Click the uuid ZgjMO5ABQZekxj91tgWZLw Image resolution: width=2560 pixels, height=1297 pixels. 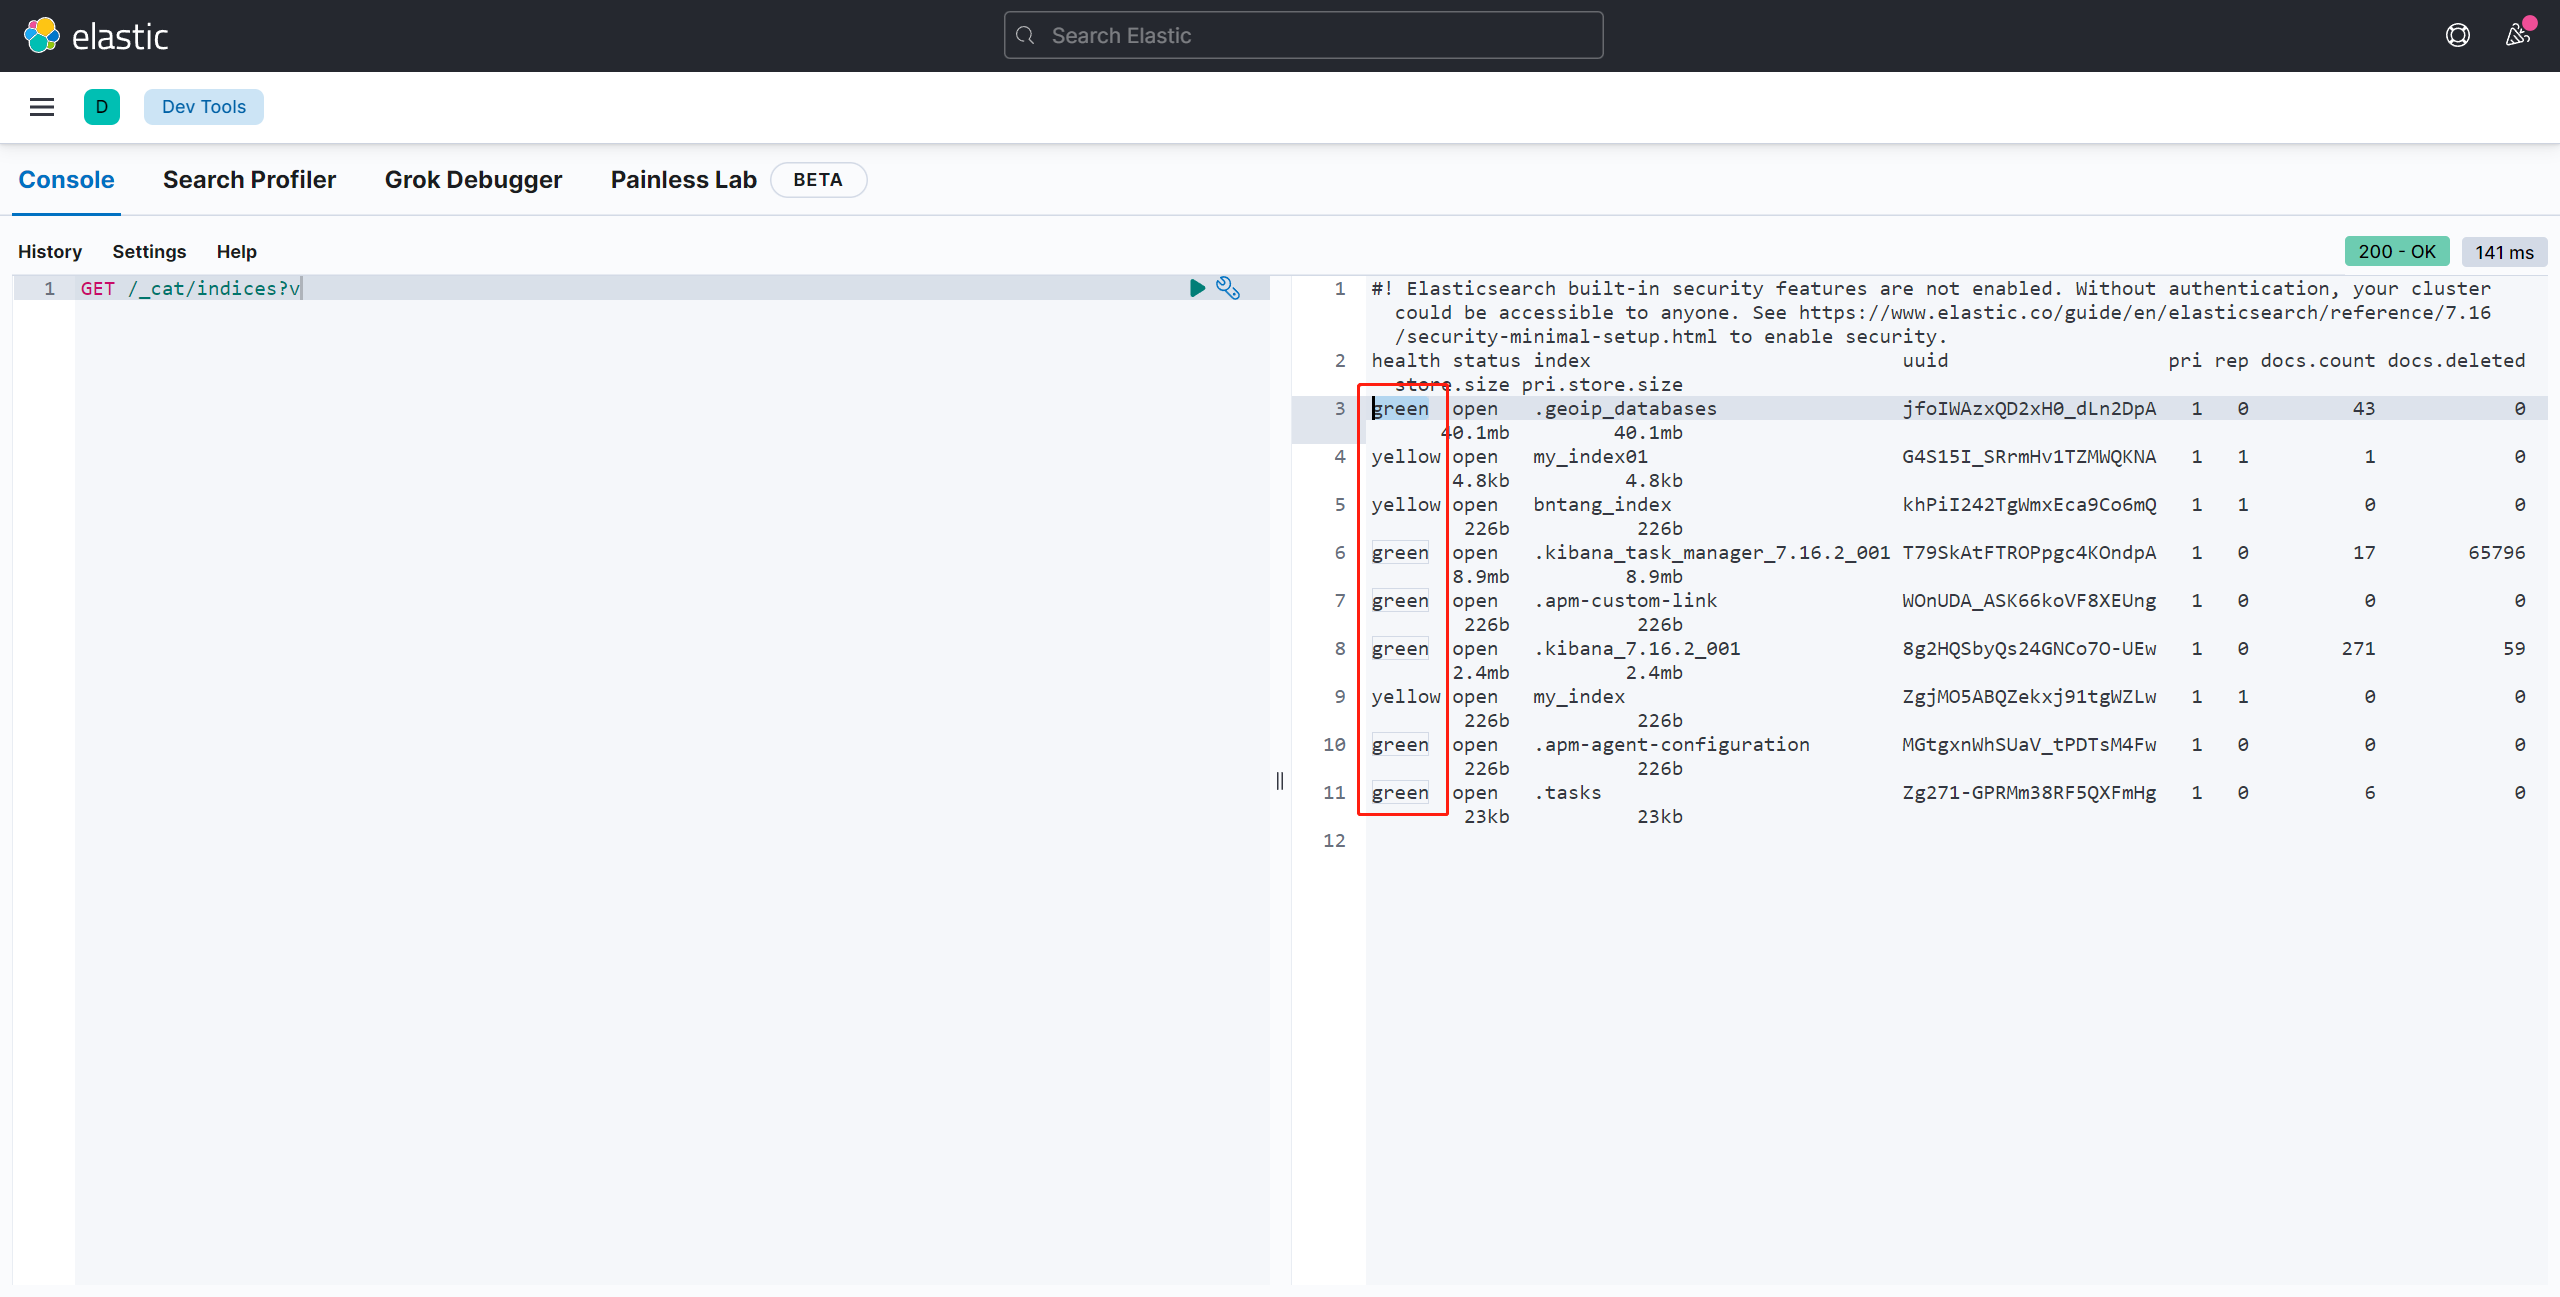tap(2029, 696)
